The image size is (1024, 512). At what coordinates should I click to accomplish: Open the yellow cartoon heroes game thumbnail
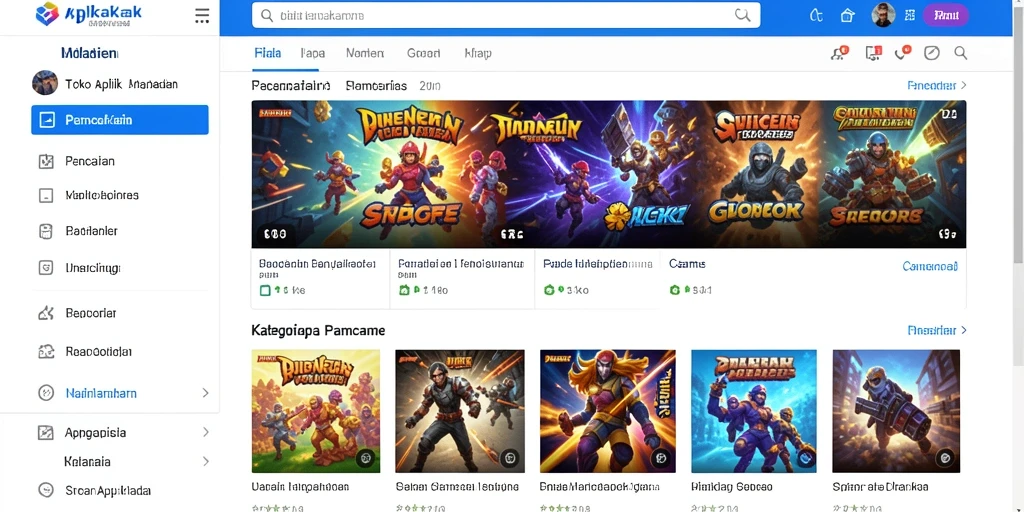(x=315, y=411)
